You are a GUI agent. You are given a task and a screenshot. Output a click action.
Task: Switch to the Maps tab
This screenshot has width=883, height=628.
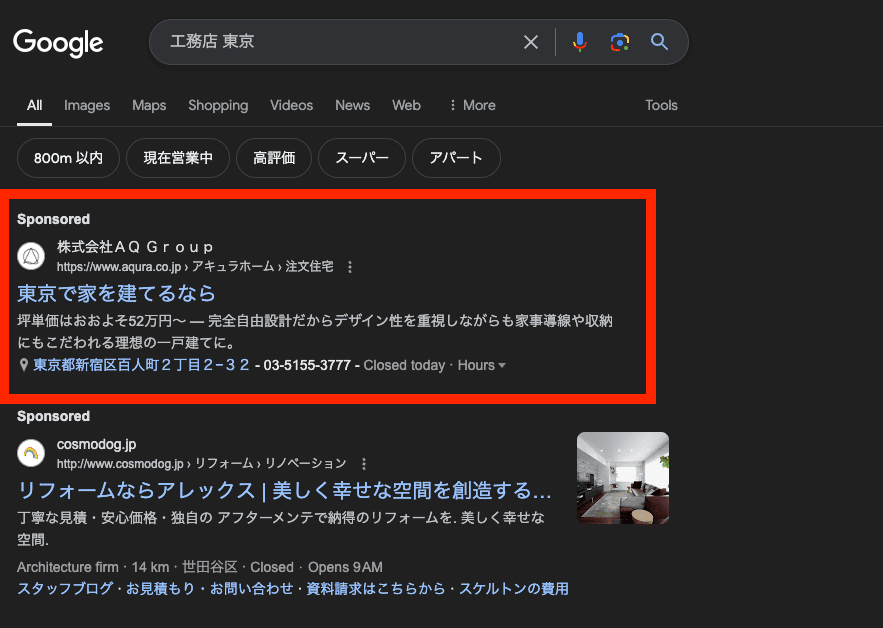point(149,105)
